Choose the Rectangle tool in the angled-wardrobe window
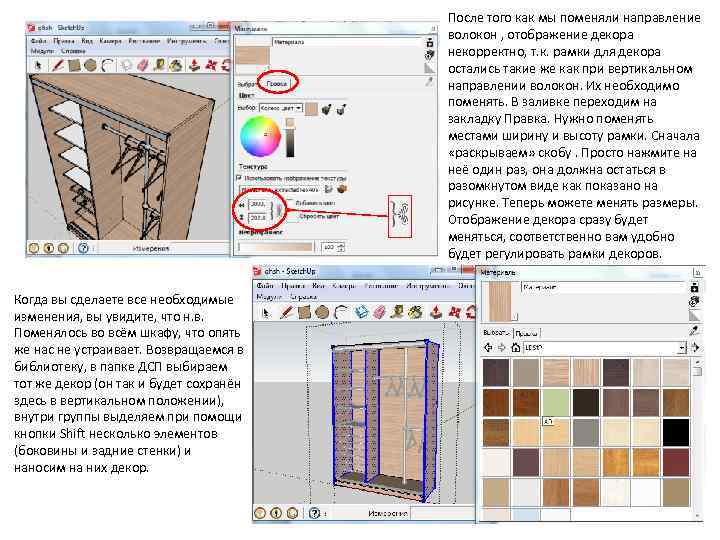This screenshot has width=720, height=540. 74,65
